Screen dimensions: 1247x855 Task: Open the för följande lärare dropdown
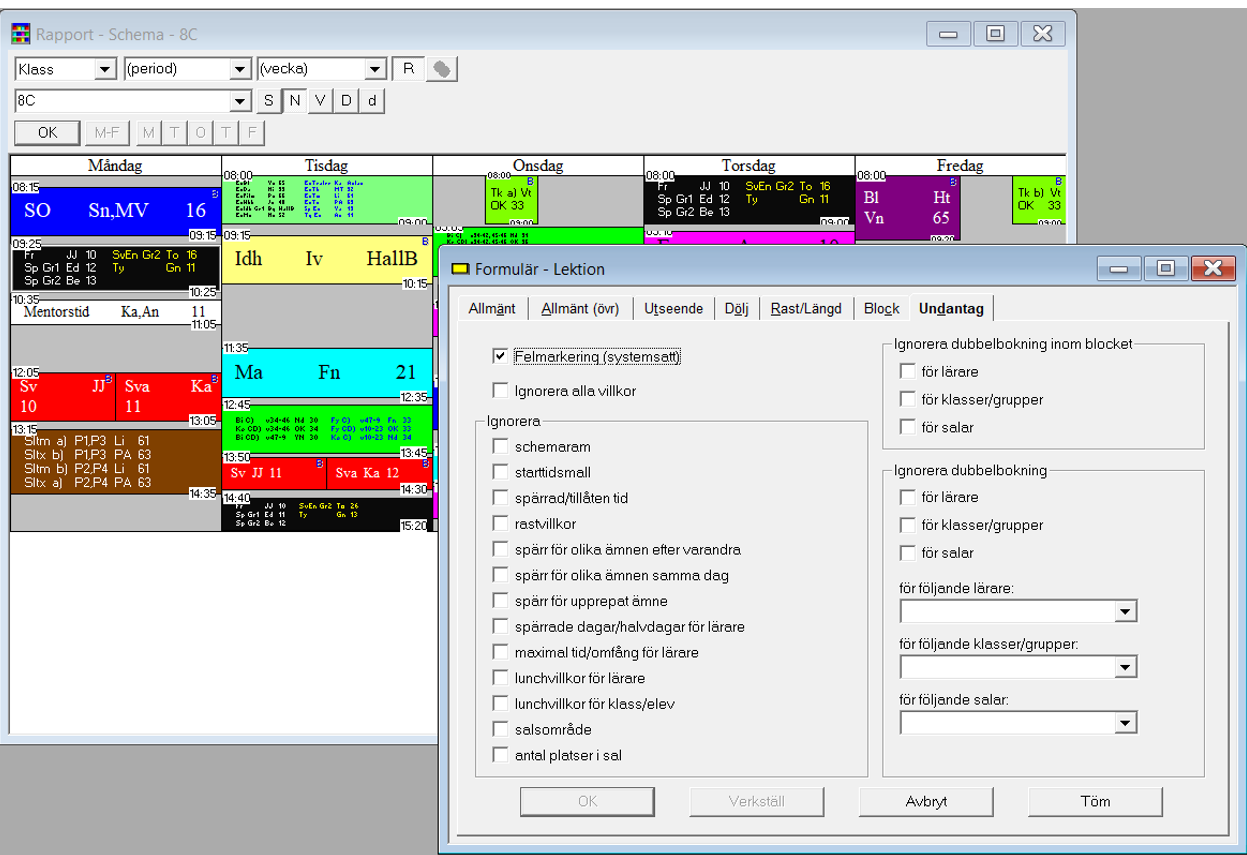(1125, 612)
